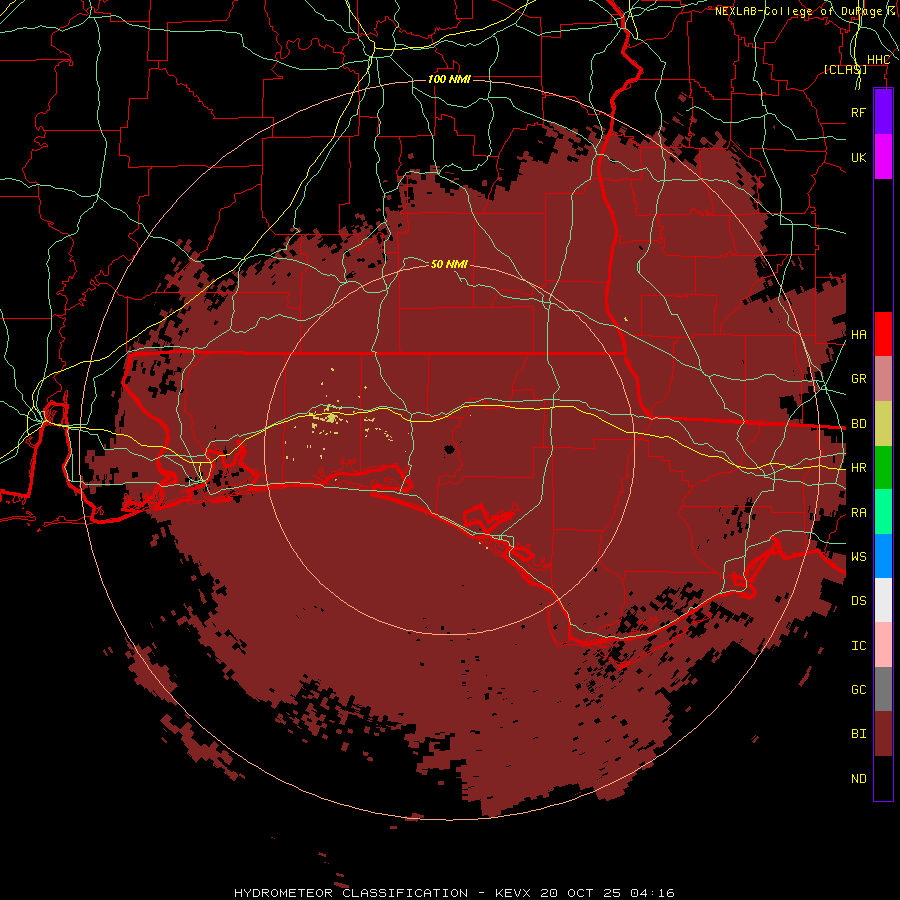The width and height of the screenshot is (900, 900).
Task: Click the BI legend label
Action: [858, 734]
